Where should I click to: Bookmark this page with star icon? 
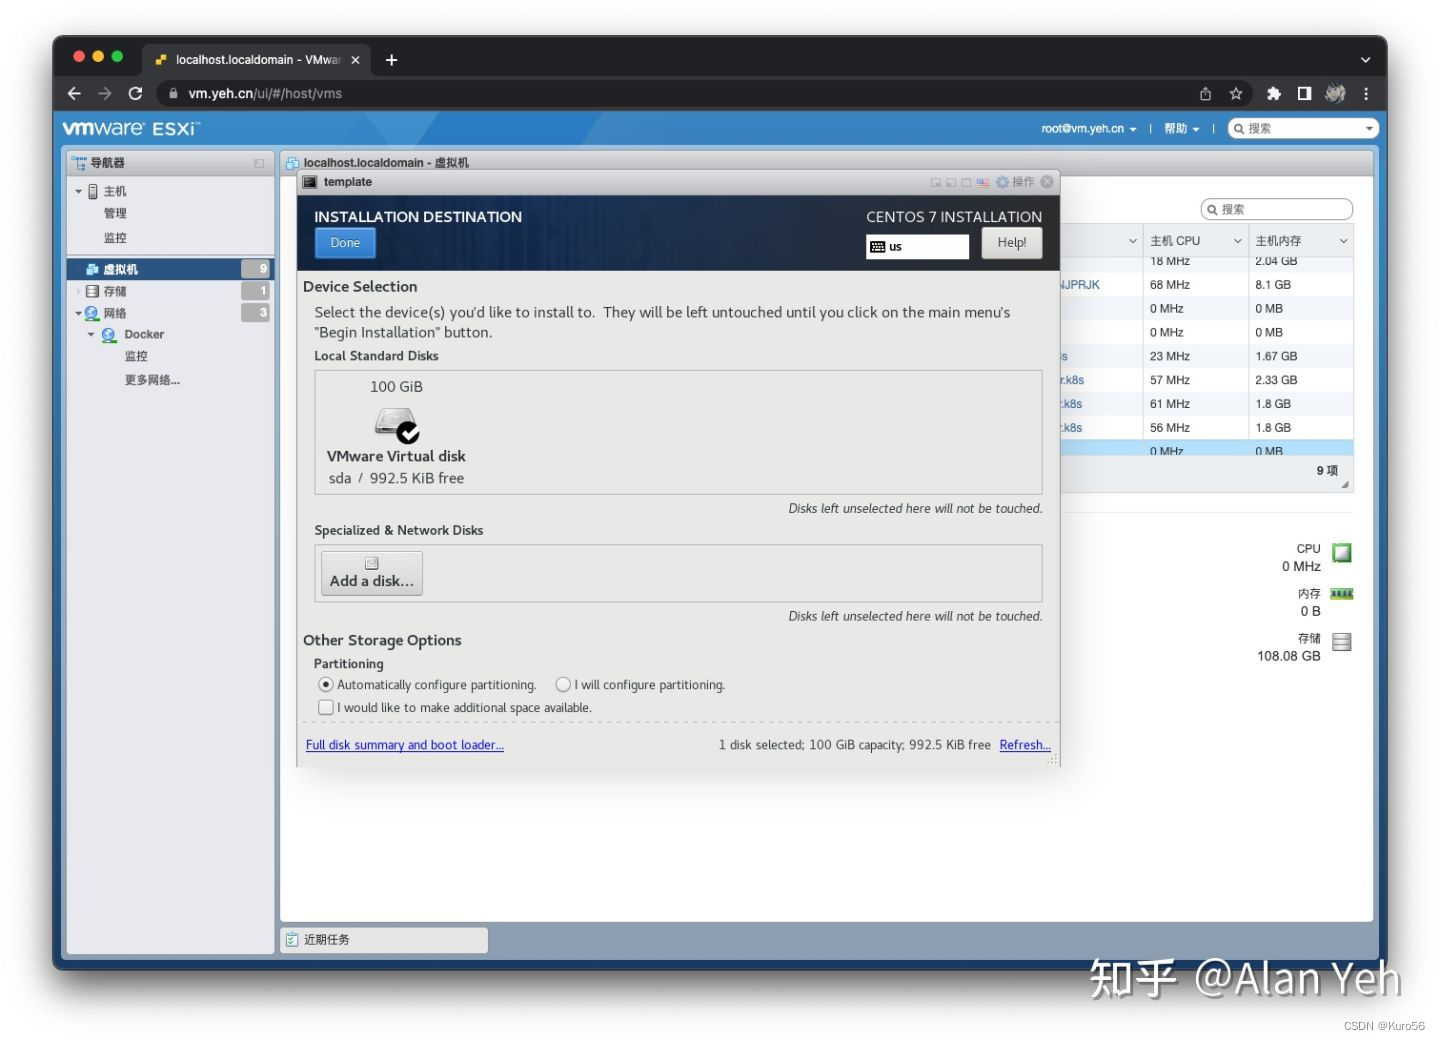tap(1236, 93)
